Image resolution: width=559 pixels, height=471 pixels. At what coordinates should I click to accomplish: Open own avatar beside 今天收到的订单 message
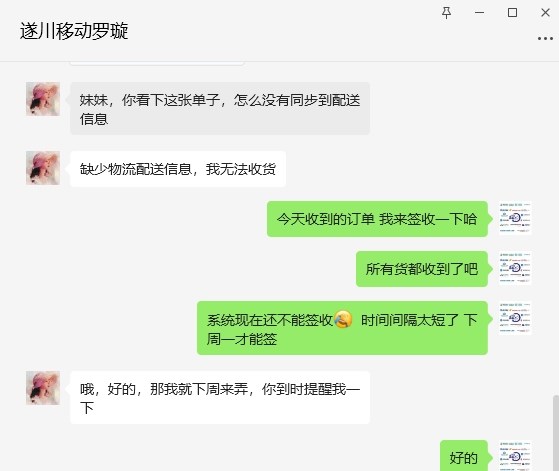515,218
